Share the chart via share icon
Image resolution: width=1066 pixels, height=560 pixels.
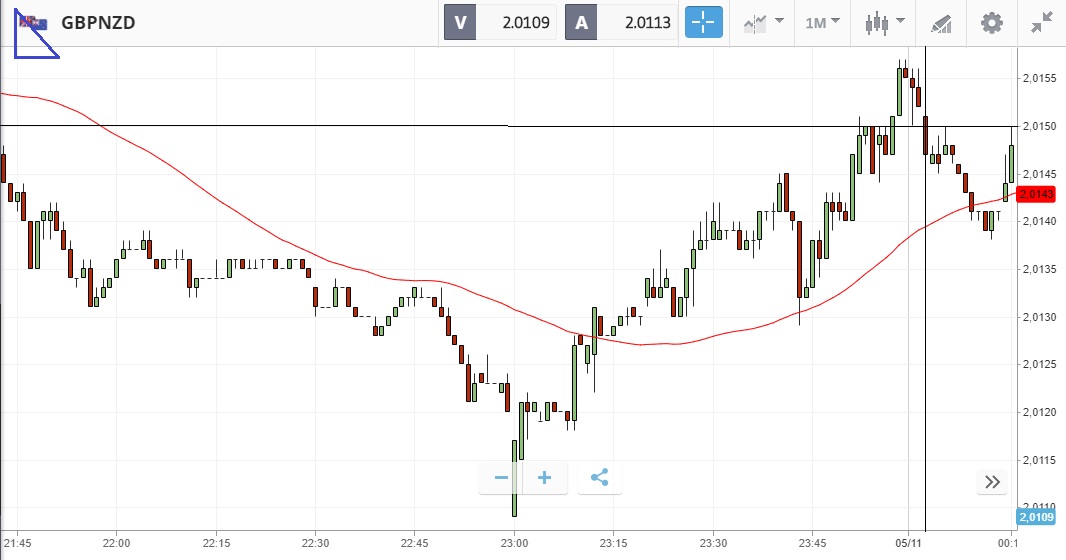[x=599, y=478]
